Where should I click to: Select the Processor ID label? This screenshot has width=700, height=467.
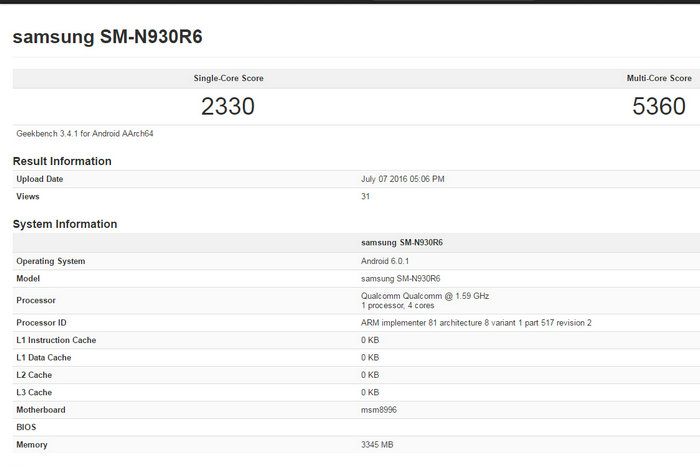pyautogui.click(x=41, y=323)
